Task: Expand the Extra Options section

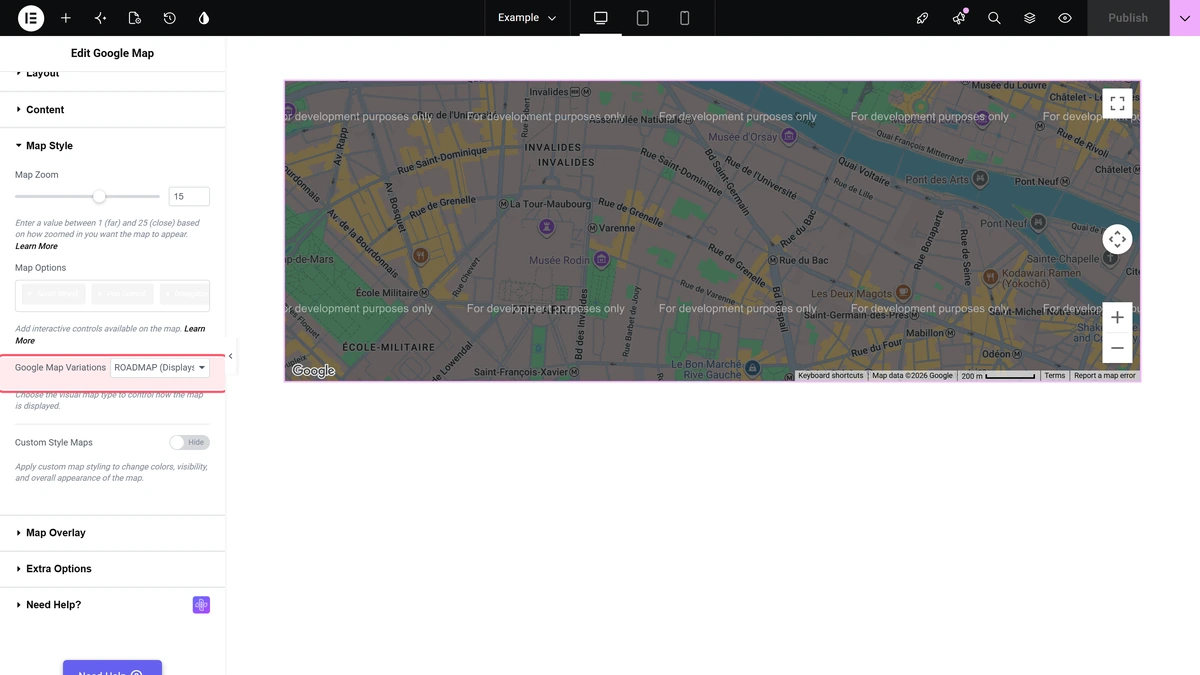Action: (x=113, y=569)
